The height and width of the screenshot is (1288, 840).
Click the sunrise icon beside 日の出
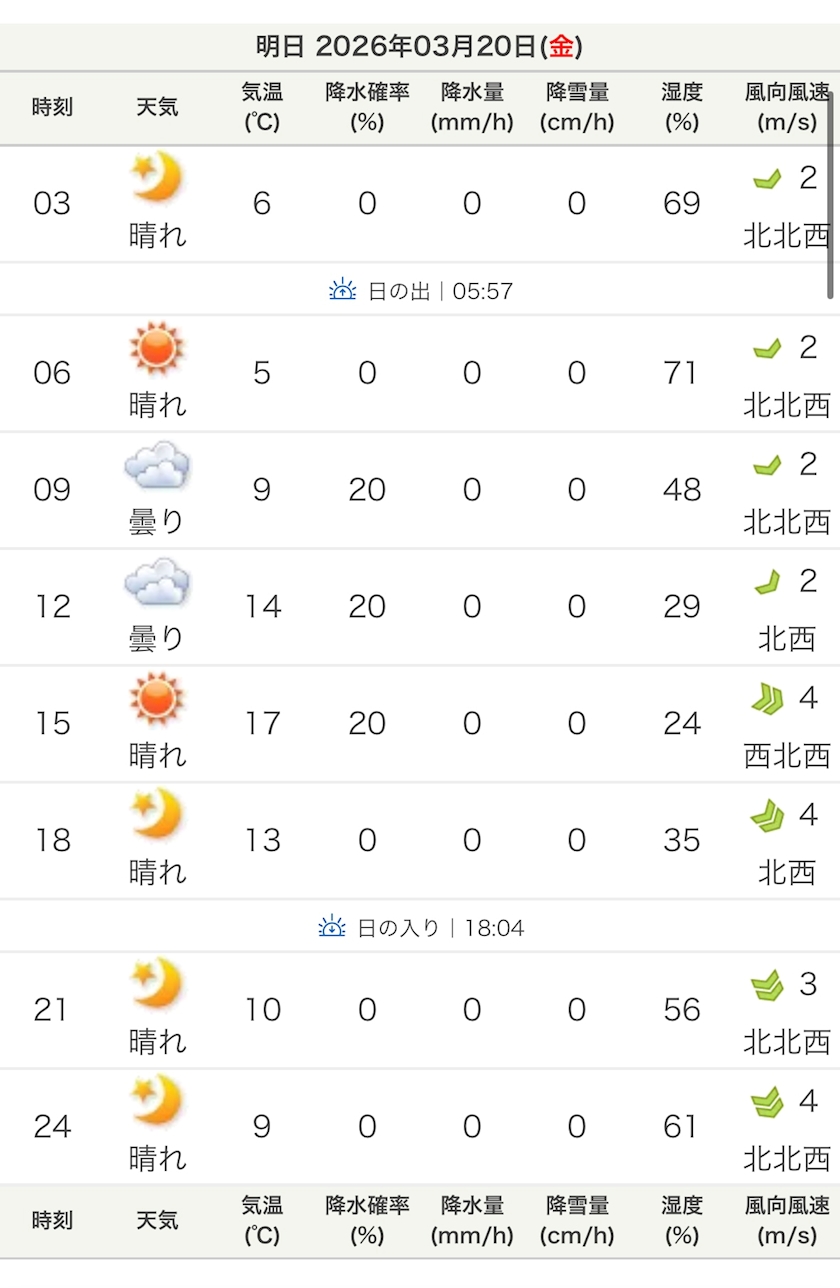click(x=342, y=291)
